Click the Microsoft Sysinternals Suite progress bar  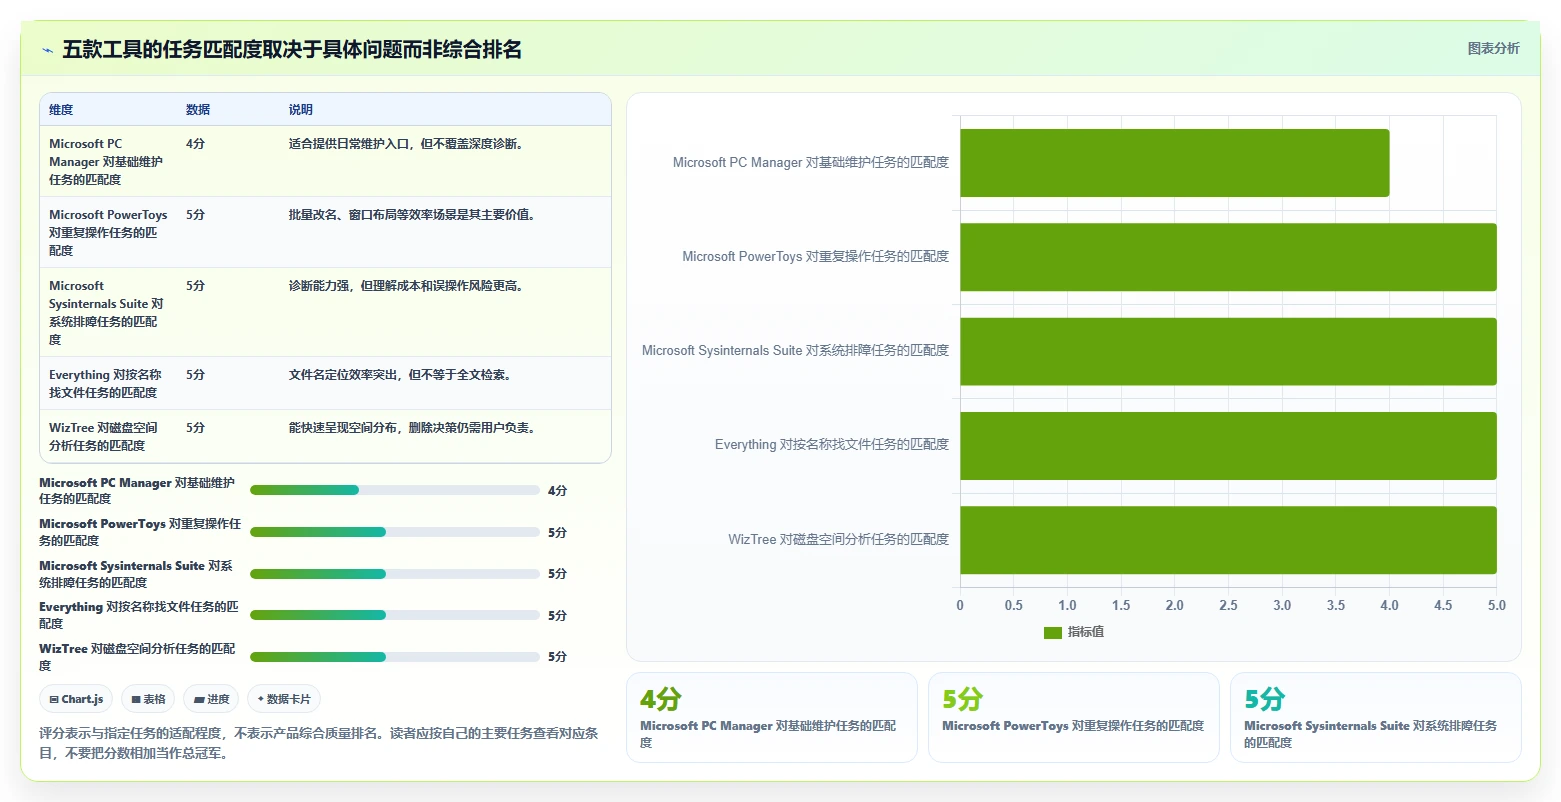click(394, 574)
